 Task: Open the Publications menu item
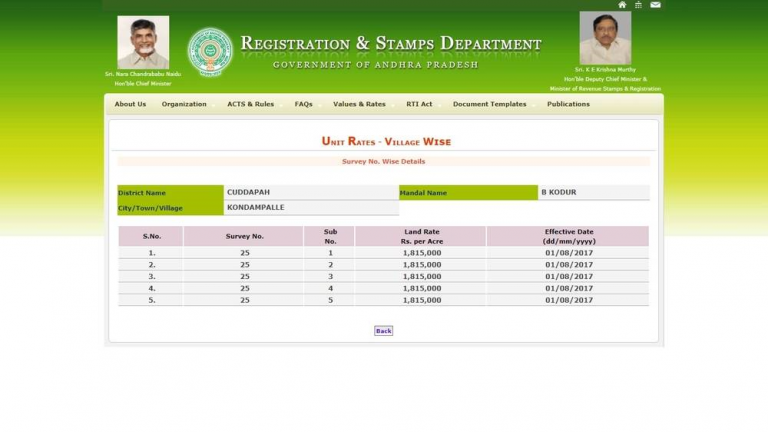tap(568, 104)
